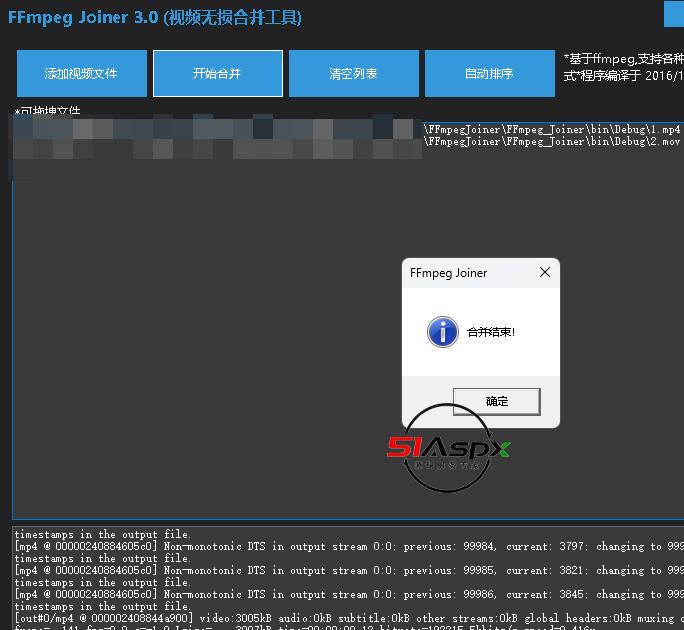Screen dimensions: 684x630
Task: Confirm the dialog with 确定
Action: point(497,401)
